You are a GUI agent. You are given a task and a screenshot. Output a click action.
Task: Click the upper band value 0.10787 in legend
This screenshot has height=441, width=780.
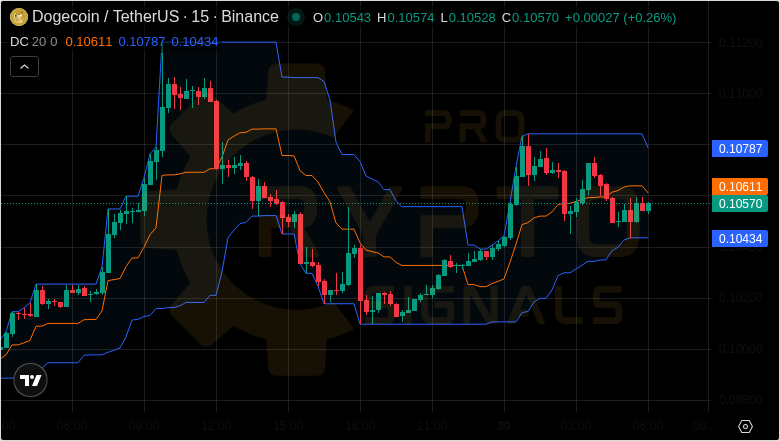tap(142, 42)
